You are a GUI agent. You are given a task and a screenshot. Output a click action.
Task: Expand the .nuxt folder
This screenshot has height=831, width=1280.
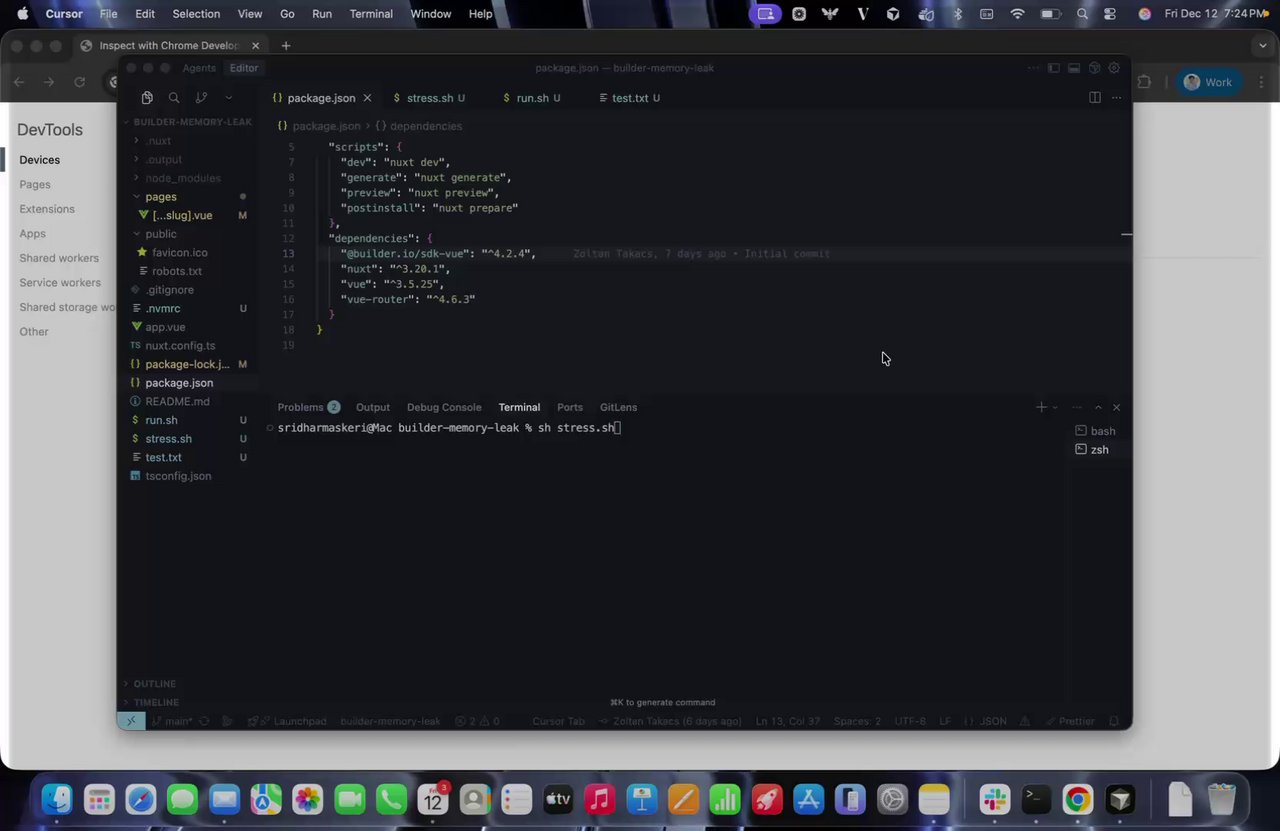pyautogui.click(x=188, y=141)
